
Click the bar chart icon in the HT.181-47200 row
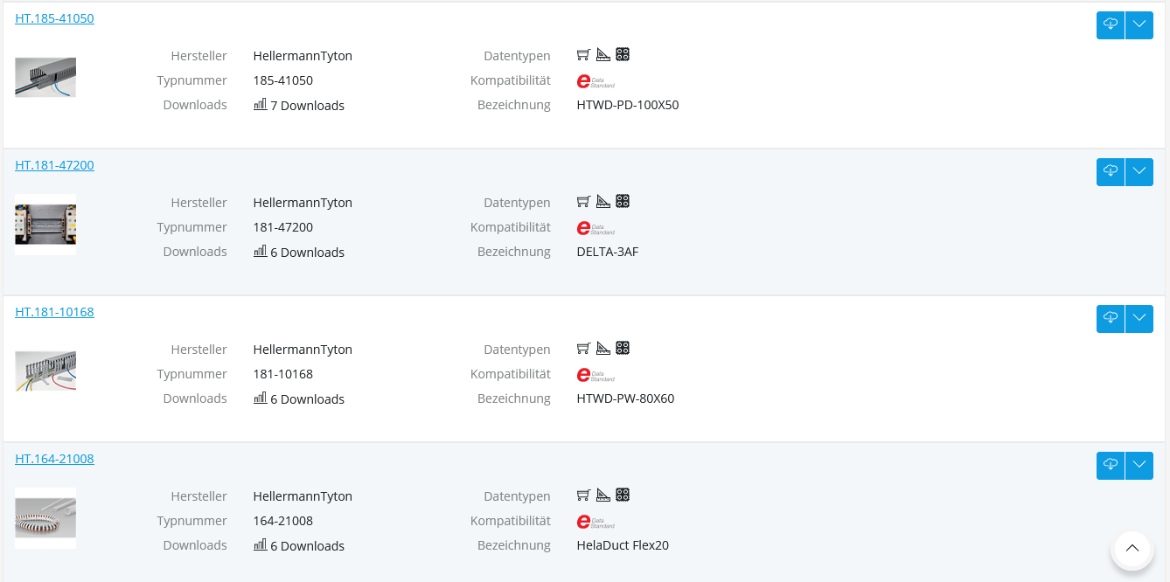[260, 251]
